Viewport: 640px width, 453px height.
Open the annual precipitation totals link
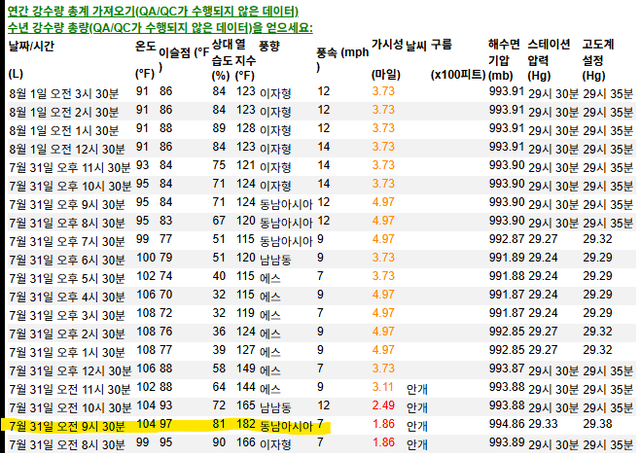[x=160, y=10]
